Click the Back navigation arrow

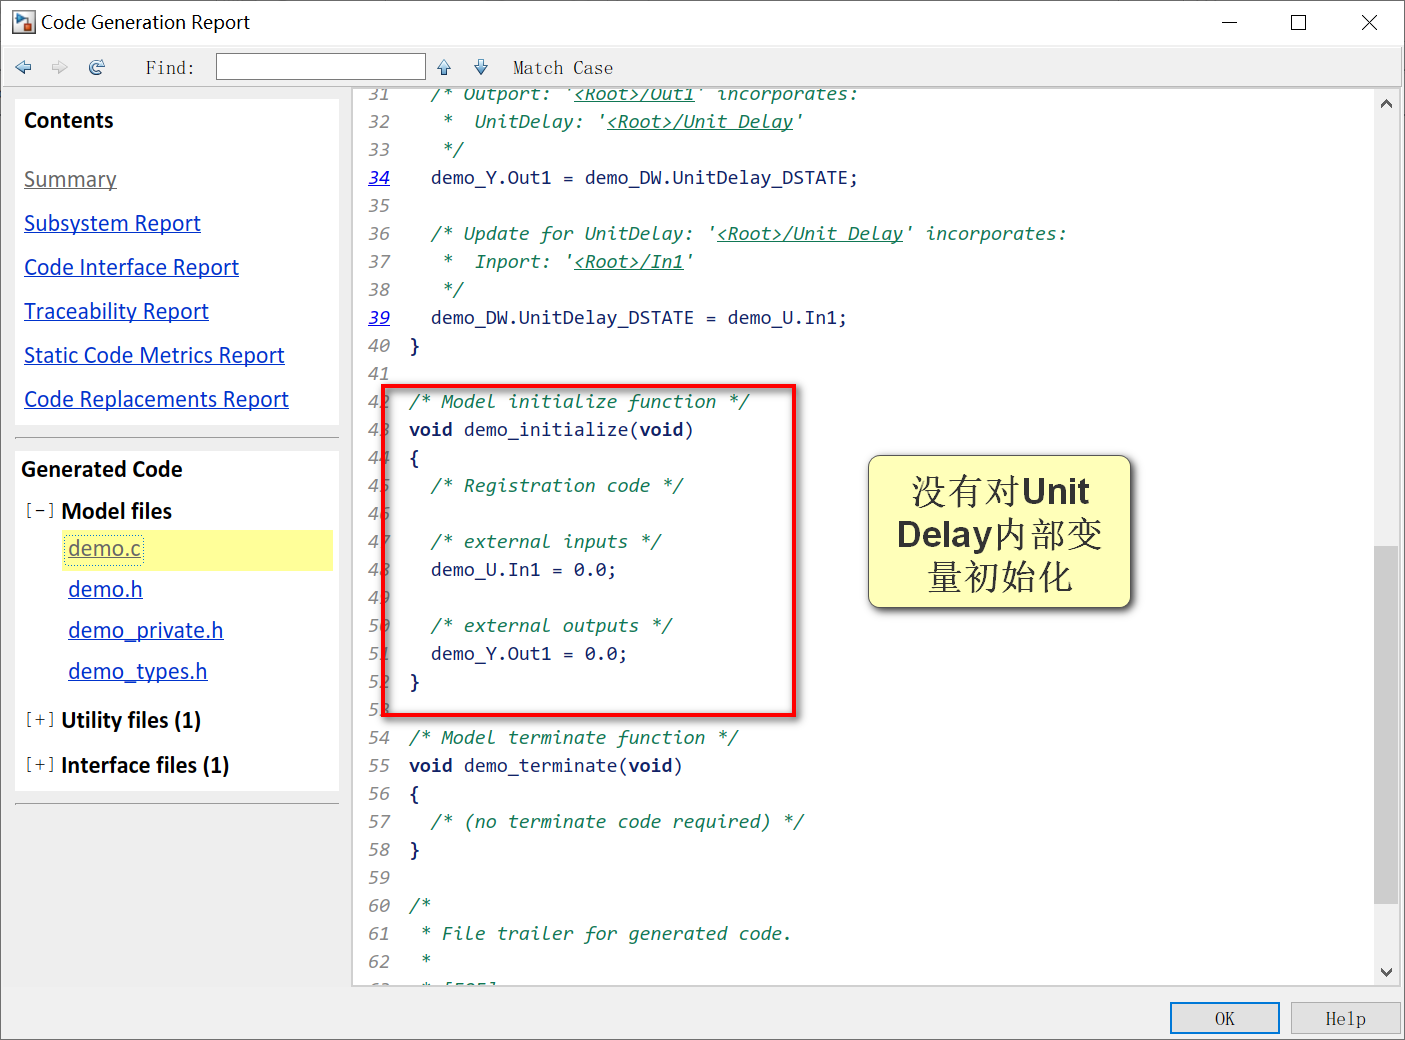pos(24,67)
